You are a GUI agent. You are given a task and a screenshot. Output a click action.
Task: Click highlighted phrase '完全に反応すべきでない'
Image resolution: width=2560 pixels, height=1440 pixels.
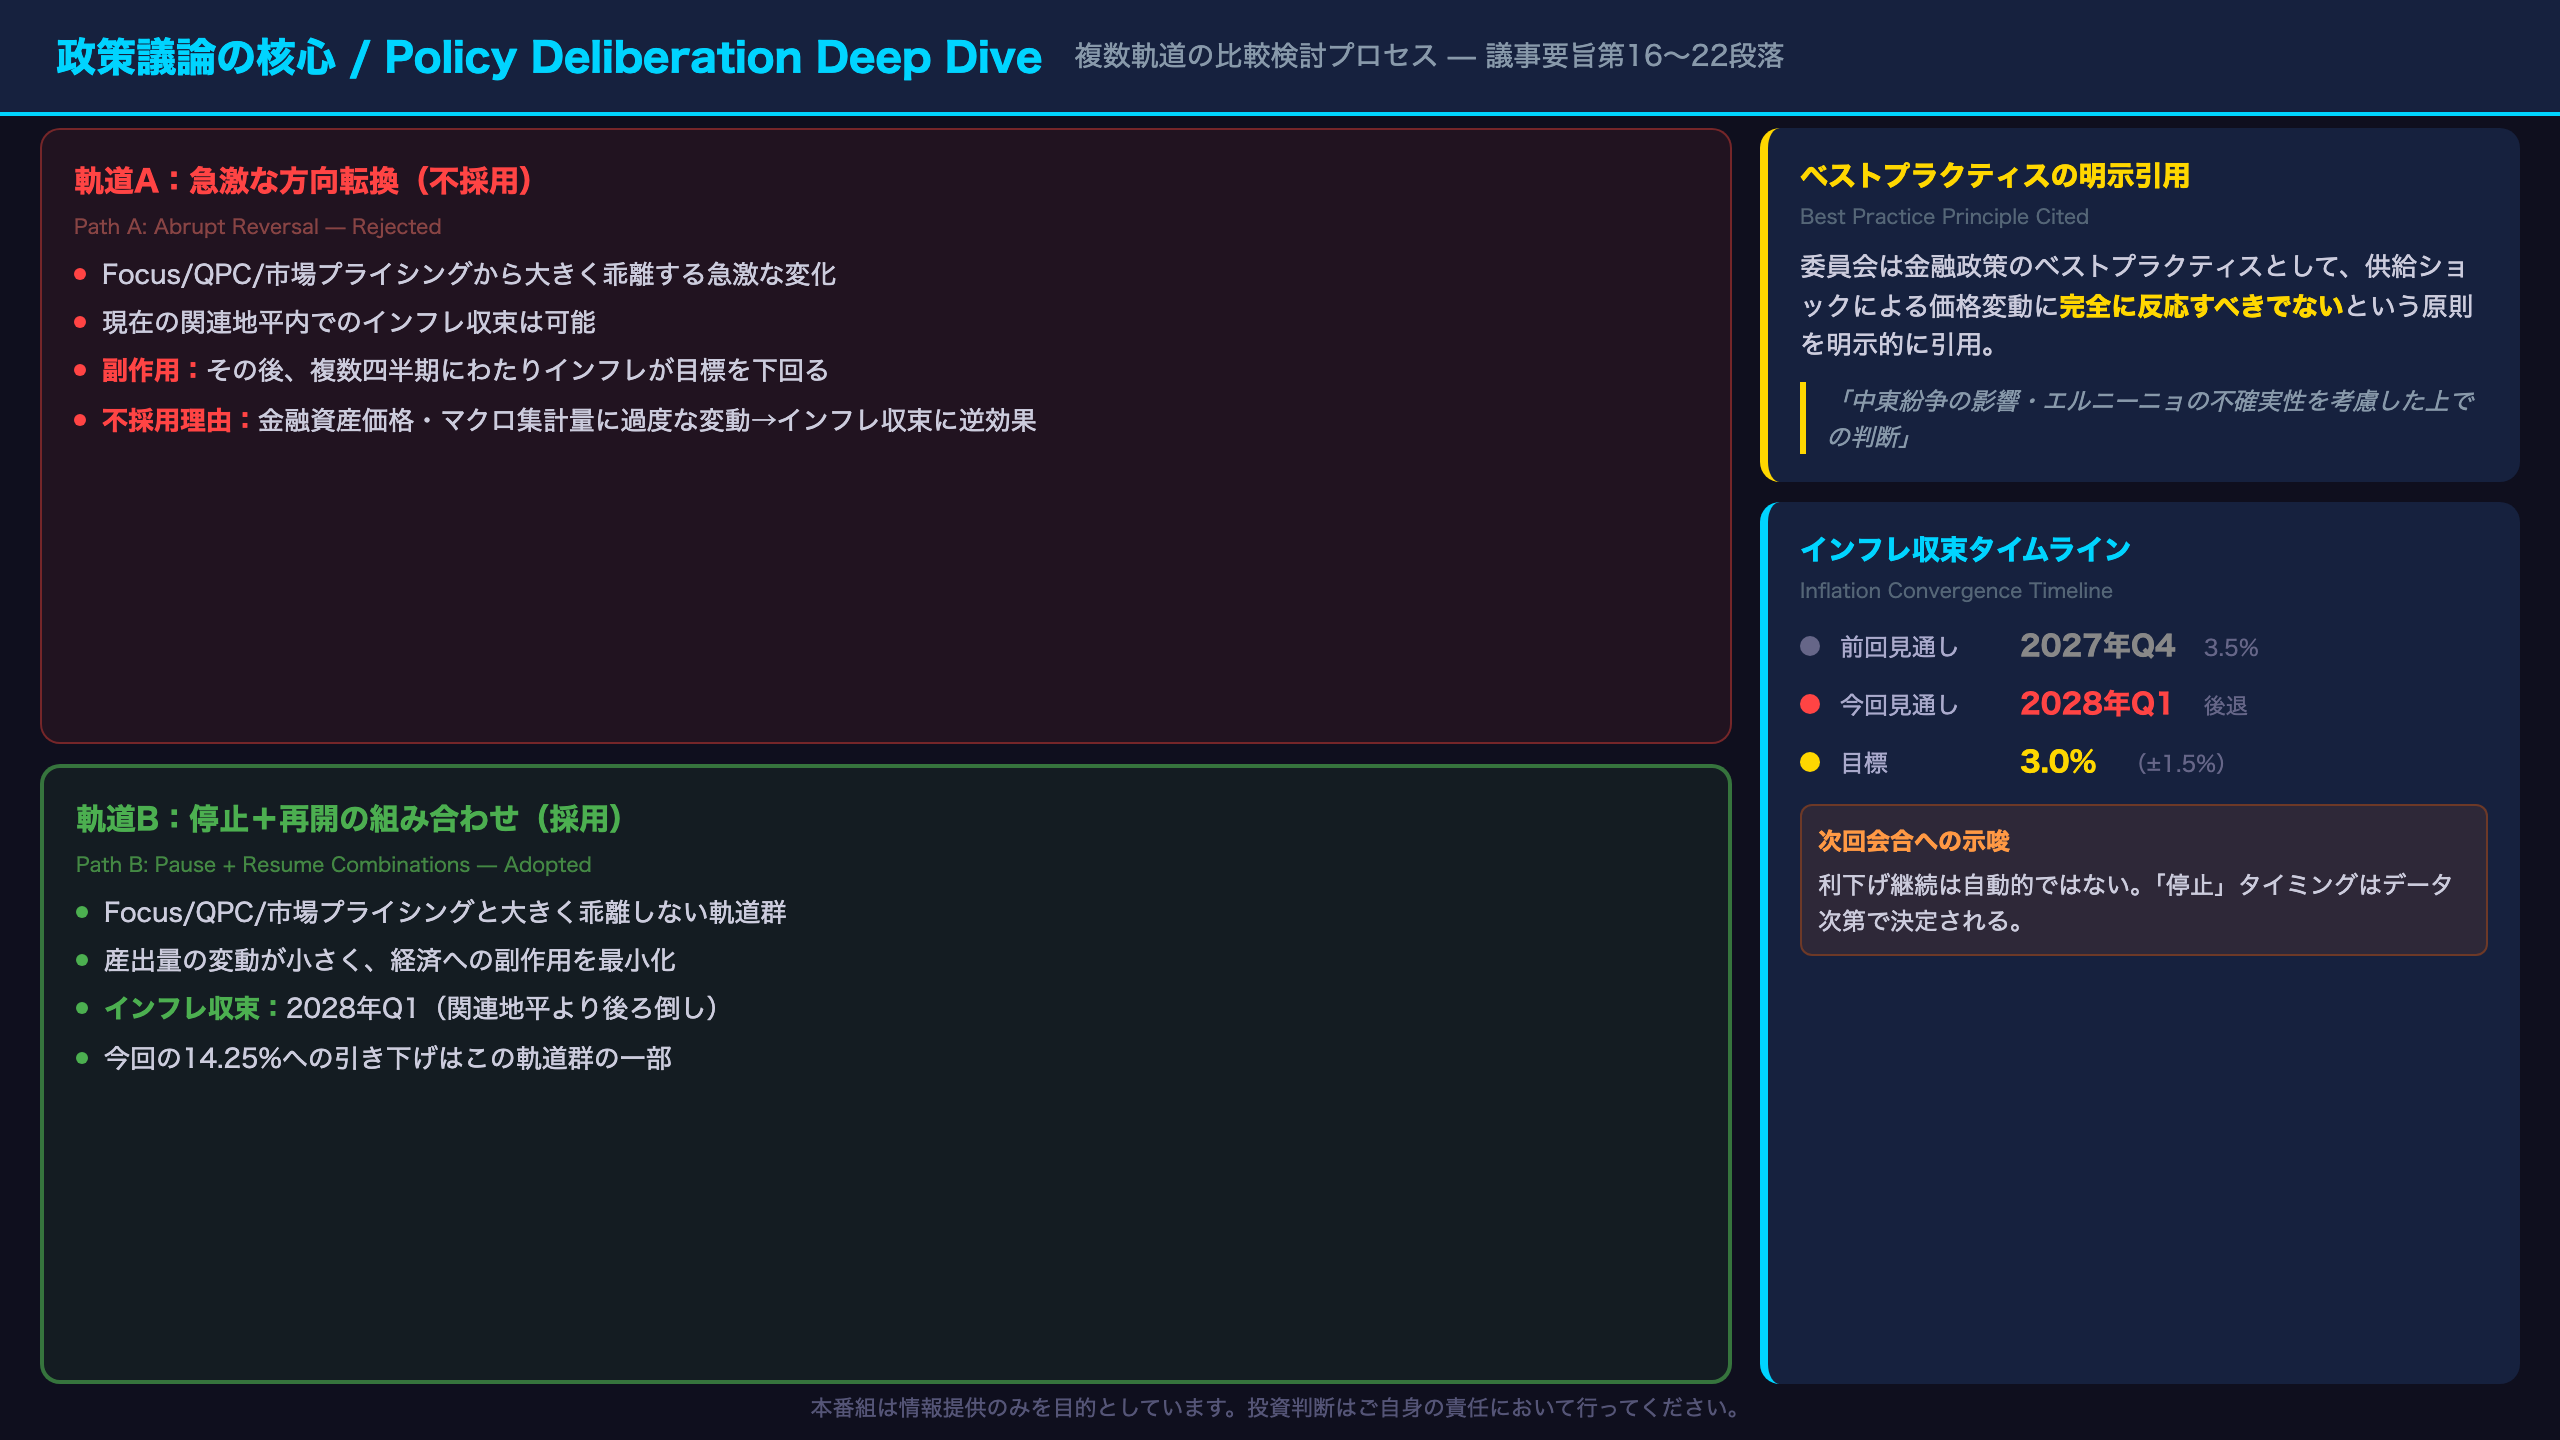tap(2202, 306)
